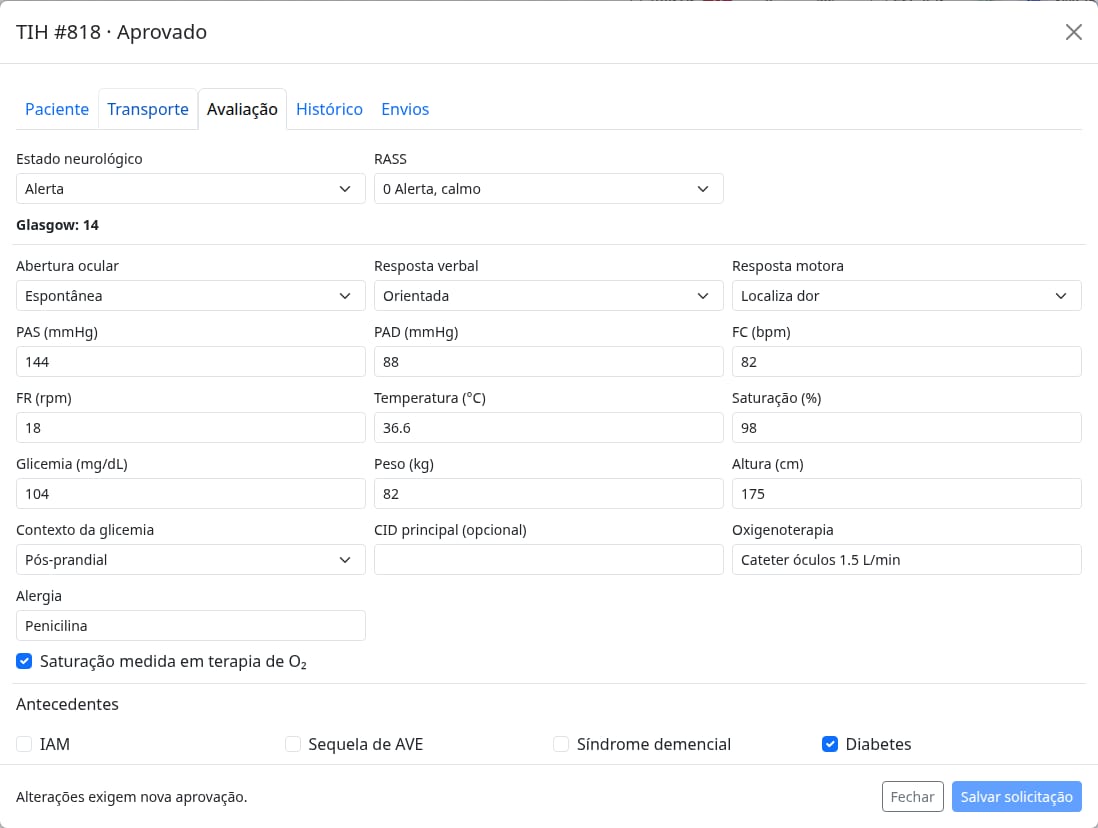Click the 'Alterações exigem nova aprovação.' note

tap(132, 797)
